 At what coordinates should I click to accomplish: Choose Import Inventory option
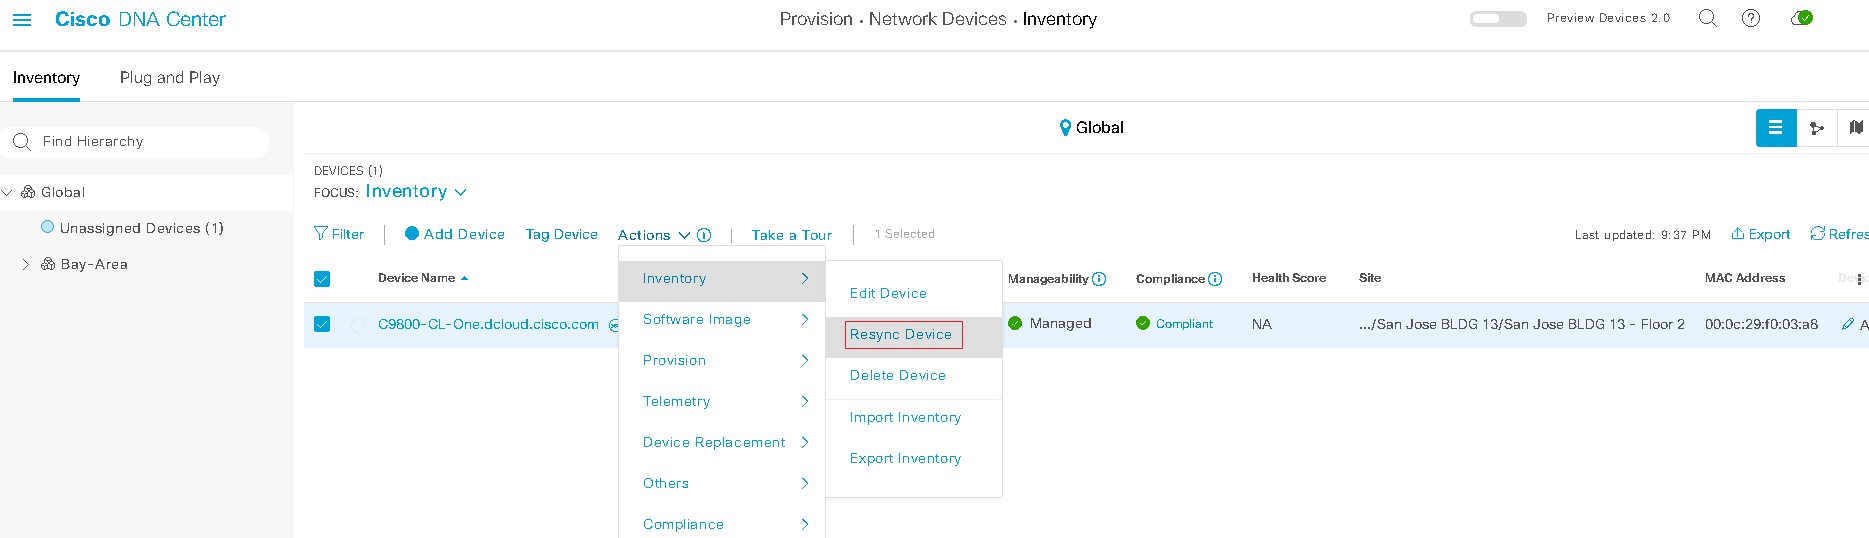[x=905, y=417]
